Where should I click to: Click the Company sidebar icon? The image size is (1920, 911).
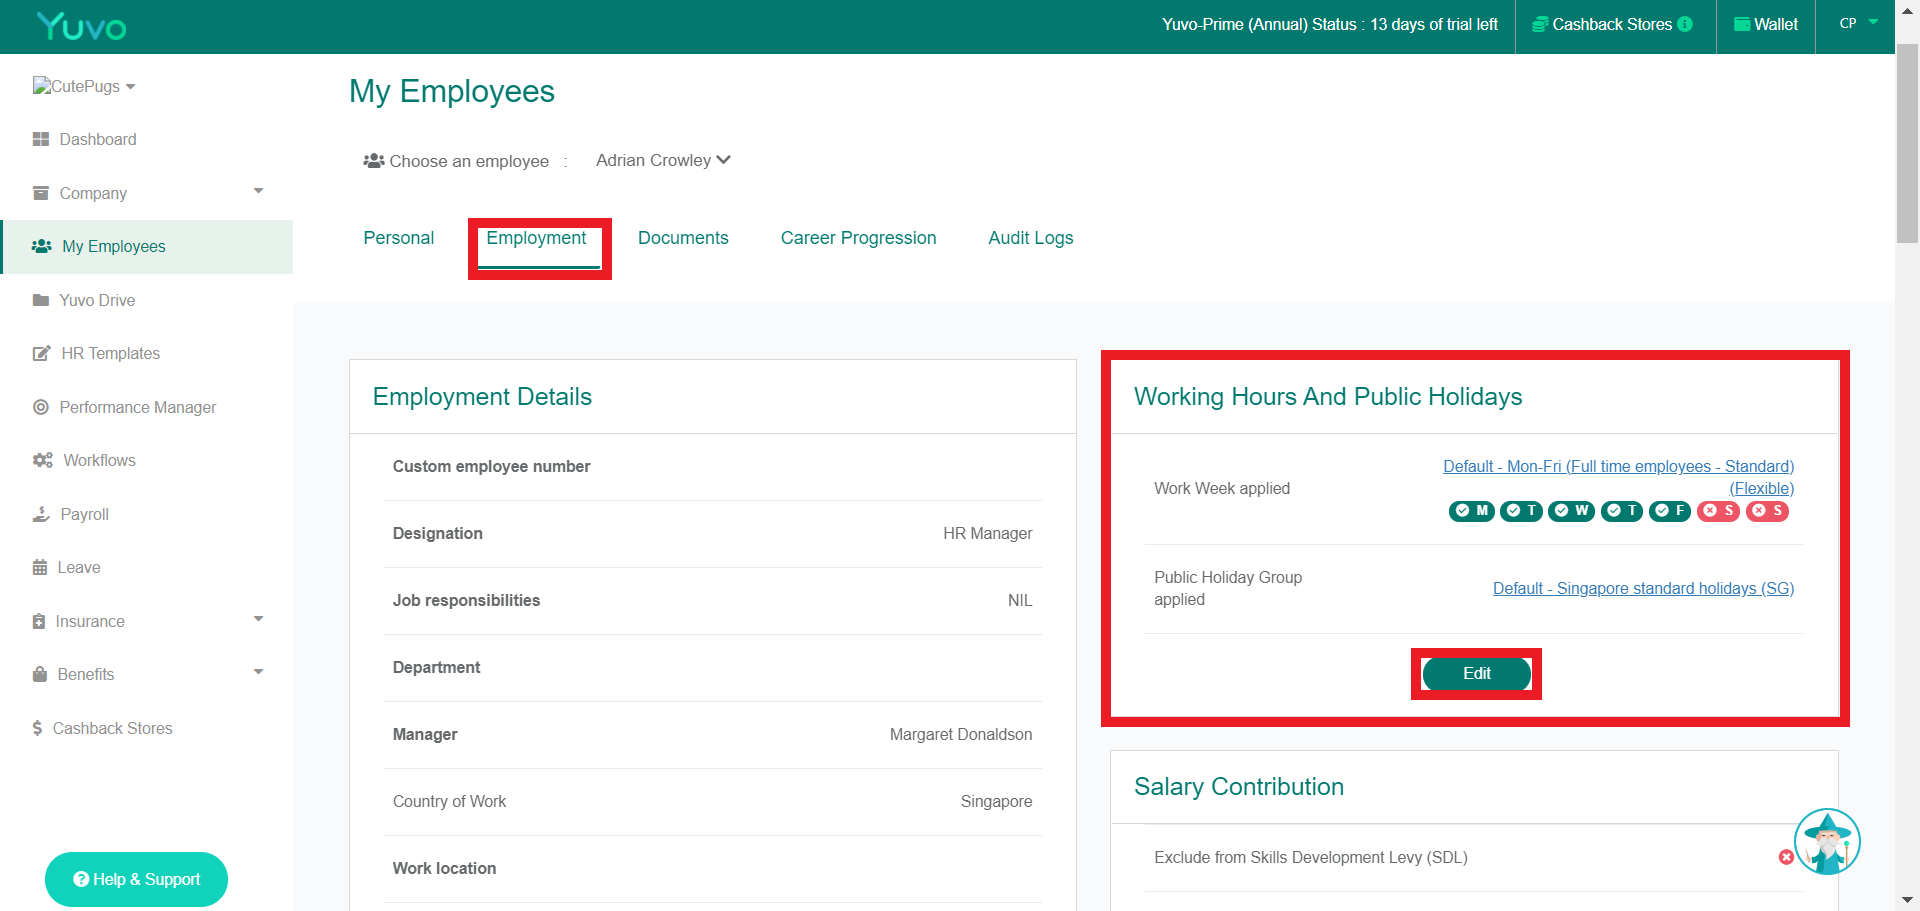point(41,193)
